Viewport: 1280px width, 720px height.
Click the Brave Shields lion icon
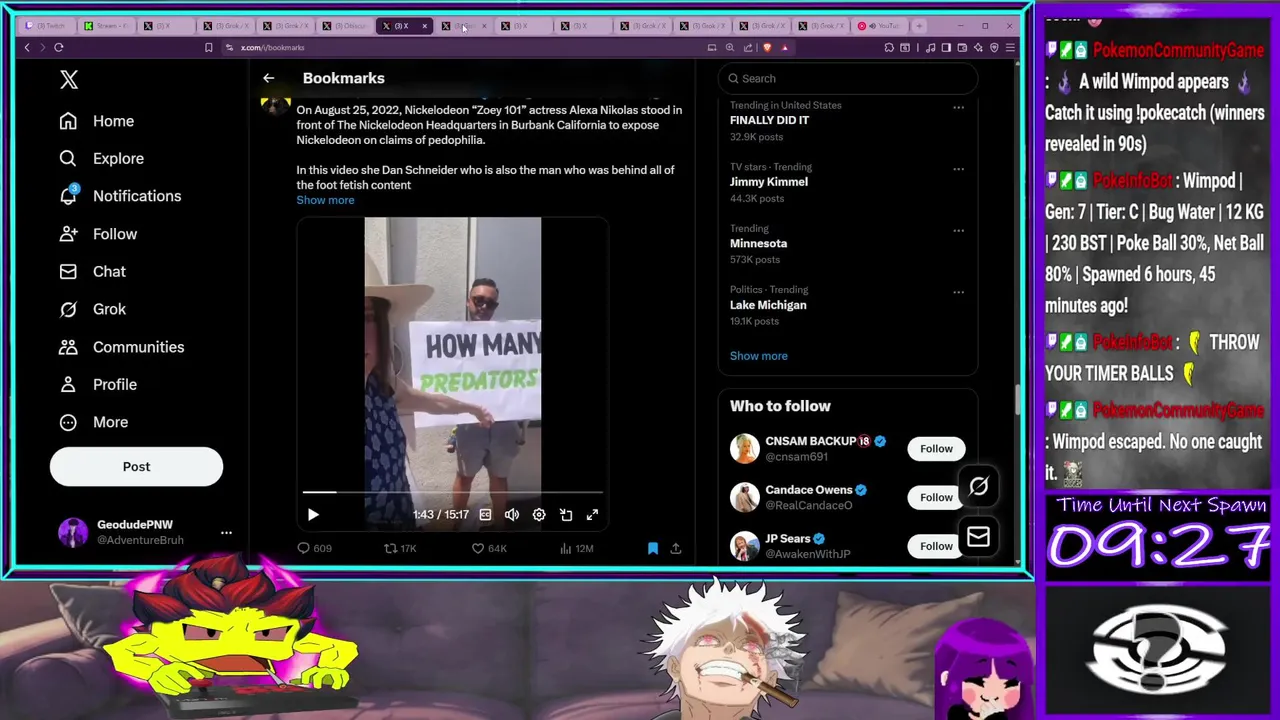pyautogui.click(x=767, y=48)
